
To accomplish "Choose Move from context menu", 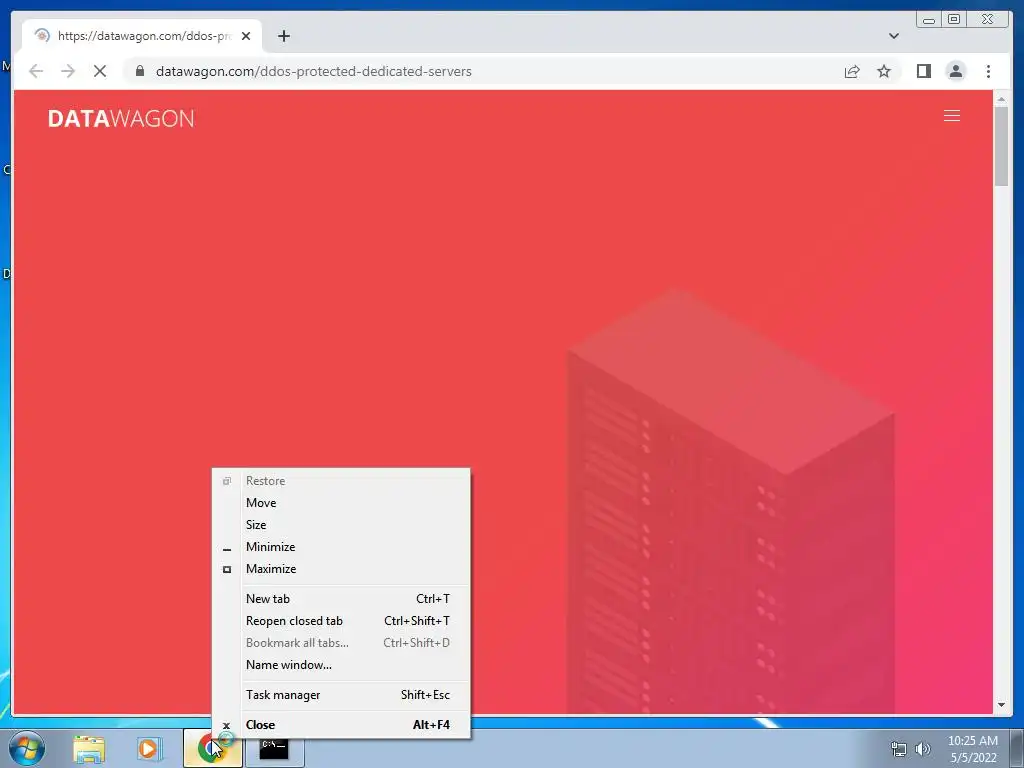I will point(341,503).
